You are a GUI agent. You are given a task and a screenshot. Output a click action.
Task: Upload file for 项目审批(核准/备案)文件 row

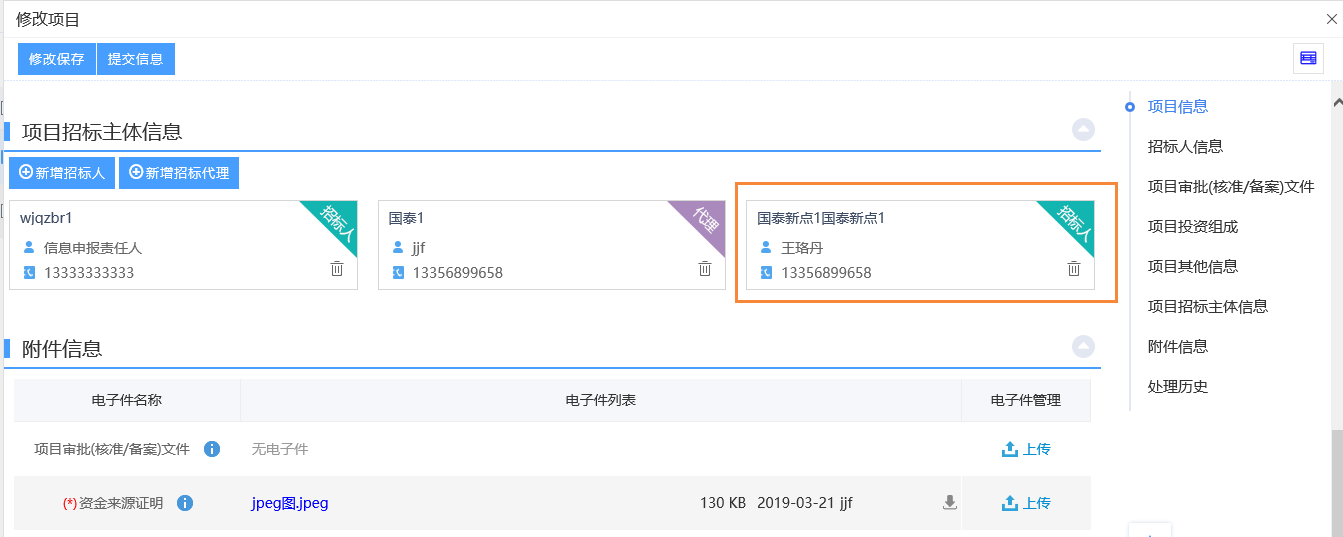(x=1026, y=450)
